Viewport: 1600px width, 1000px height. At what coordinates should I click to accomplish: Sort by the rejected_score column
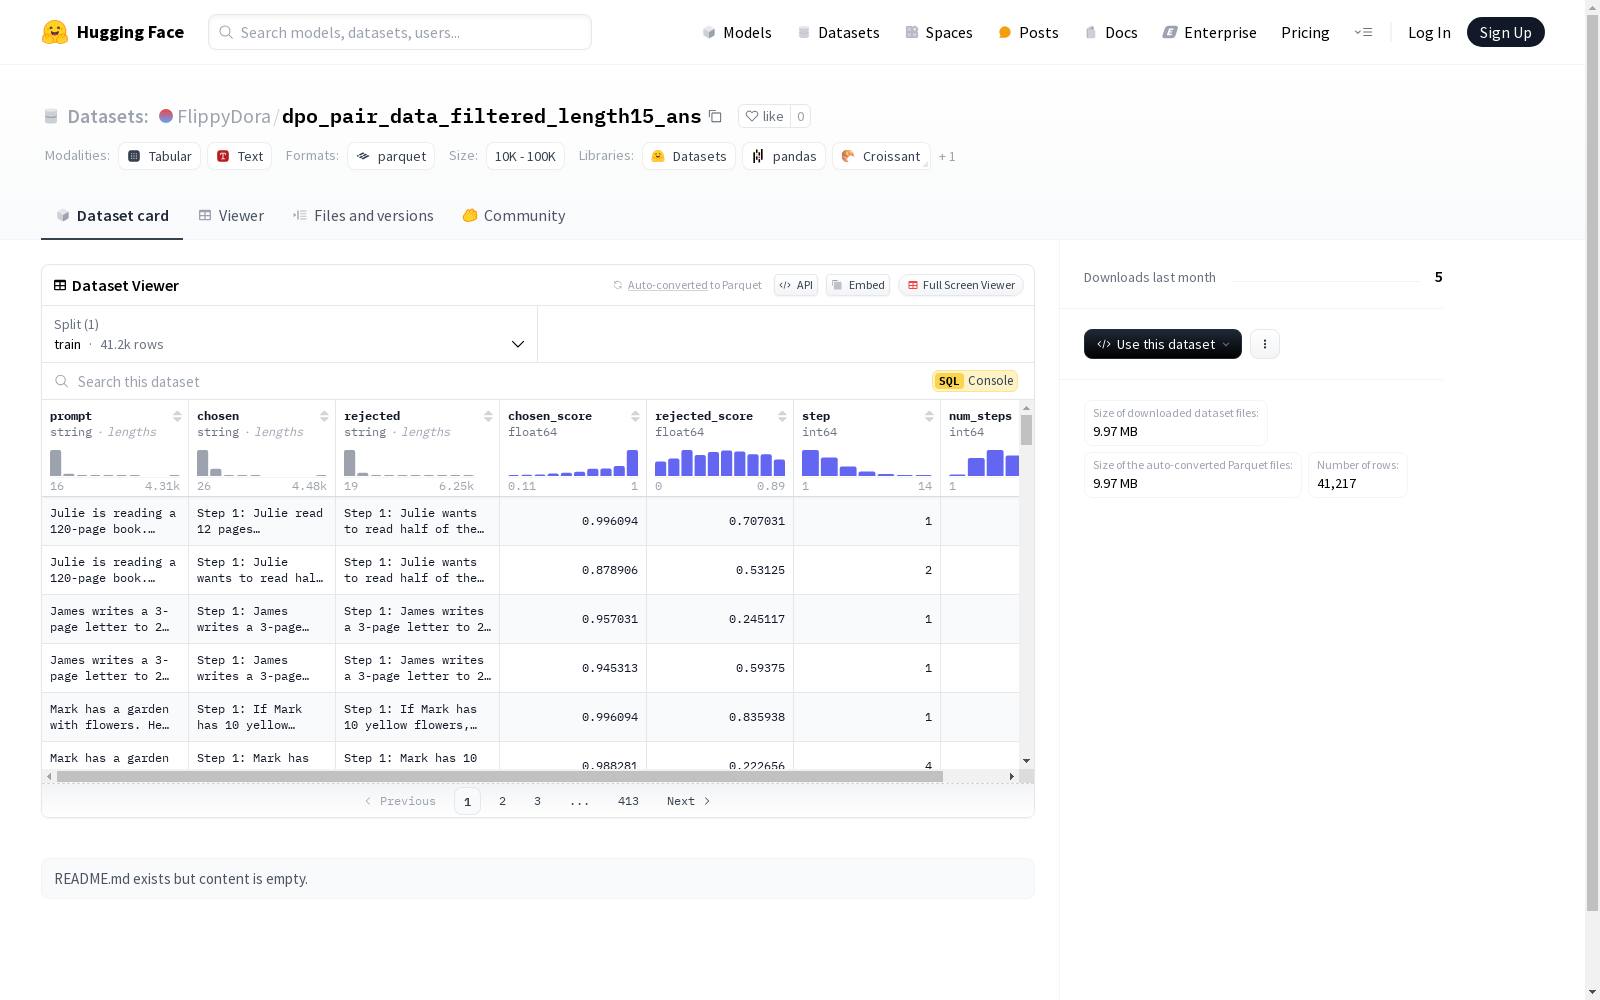click(x=782, y=416)
